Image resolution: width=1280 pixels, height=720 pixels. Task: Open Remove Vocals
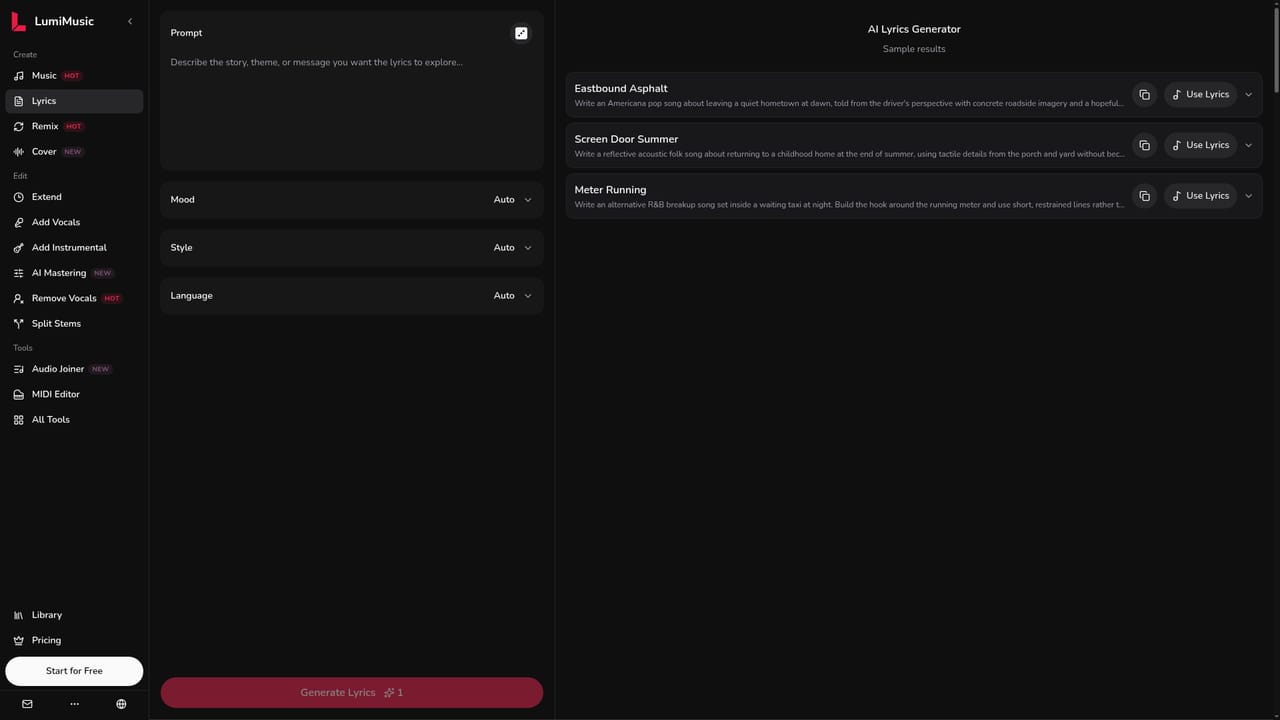click(74, 298)
